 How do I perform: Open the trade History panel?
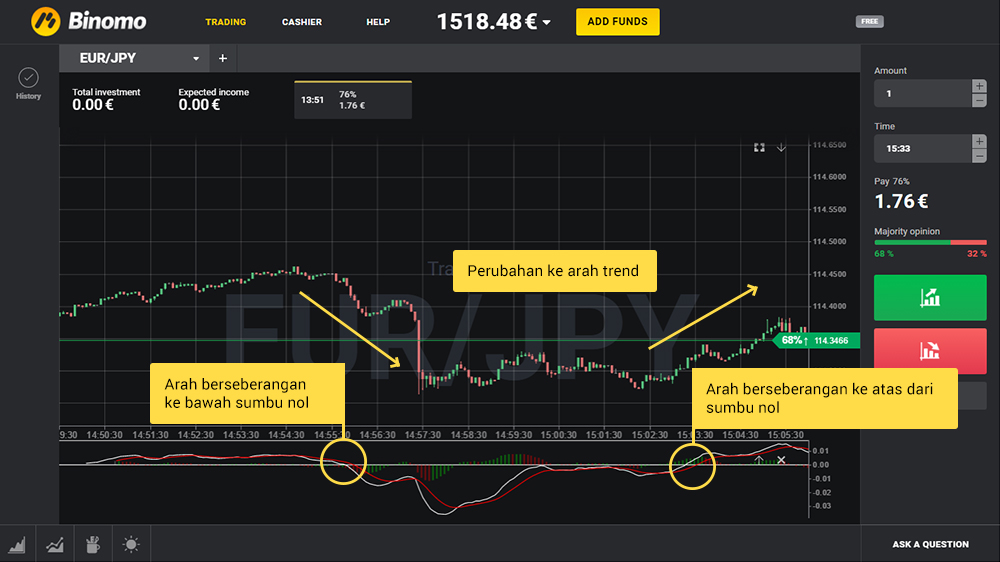pyautogui.click(x=28, y=84)
